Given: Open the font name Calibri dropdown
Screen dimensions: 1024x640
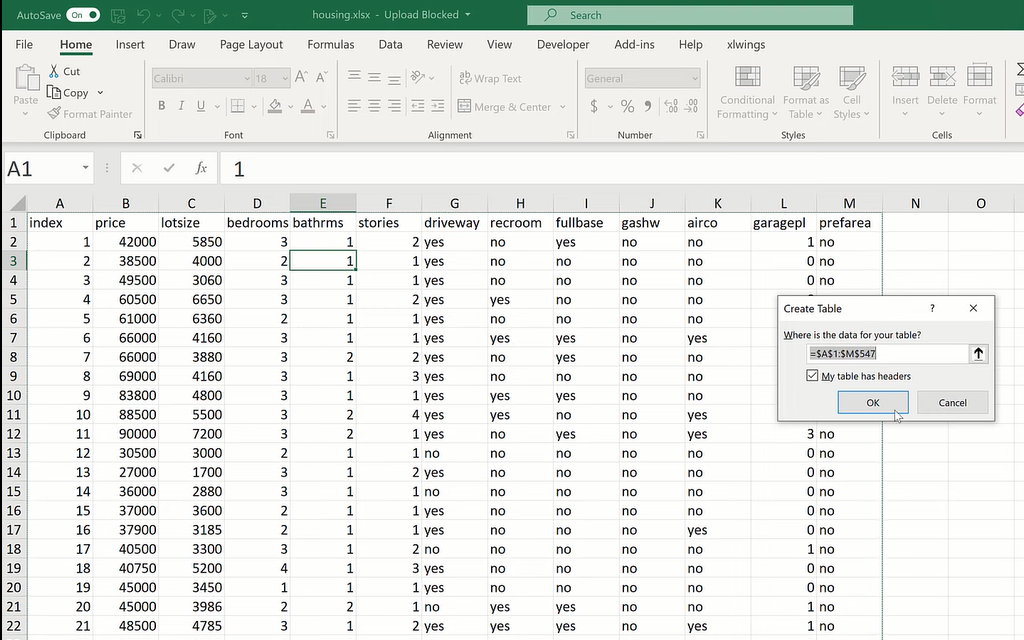Looking at the screenshot, I should (x=247, y=78).
